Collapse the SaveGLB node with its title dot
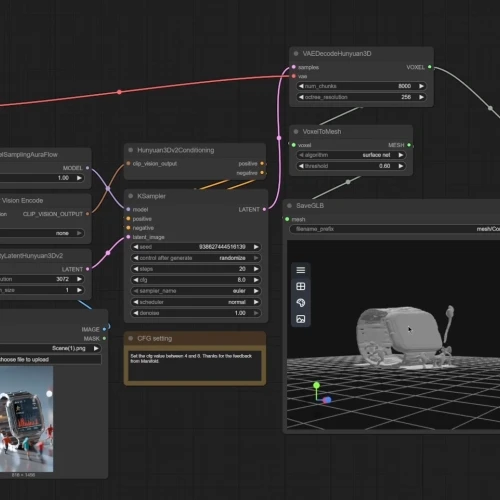 click(x=289, y=206)
